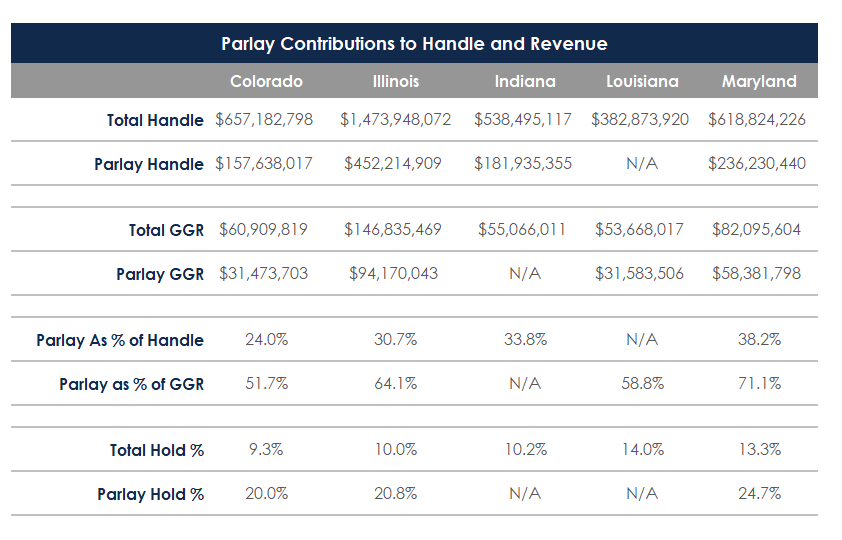842x540 pixels.
Task: Select the 'Parlay as % of GGR' row label
Action: [131, 384]
